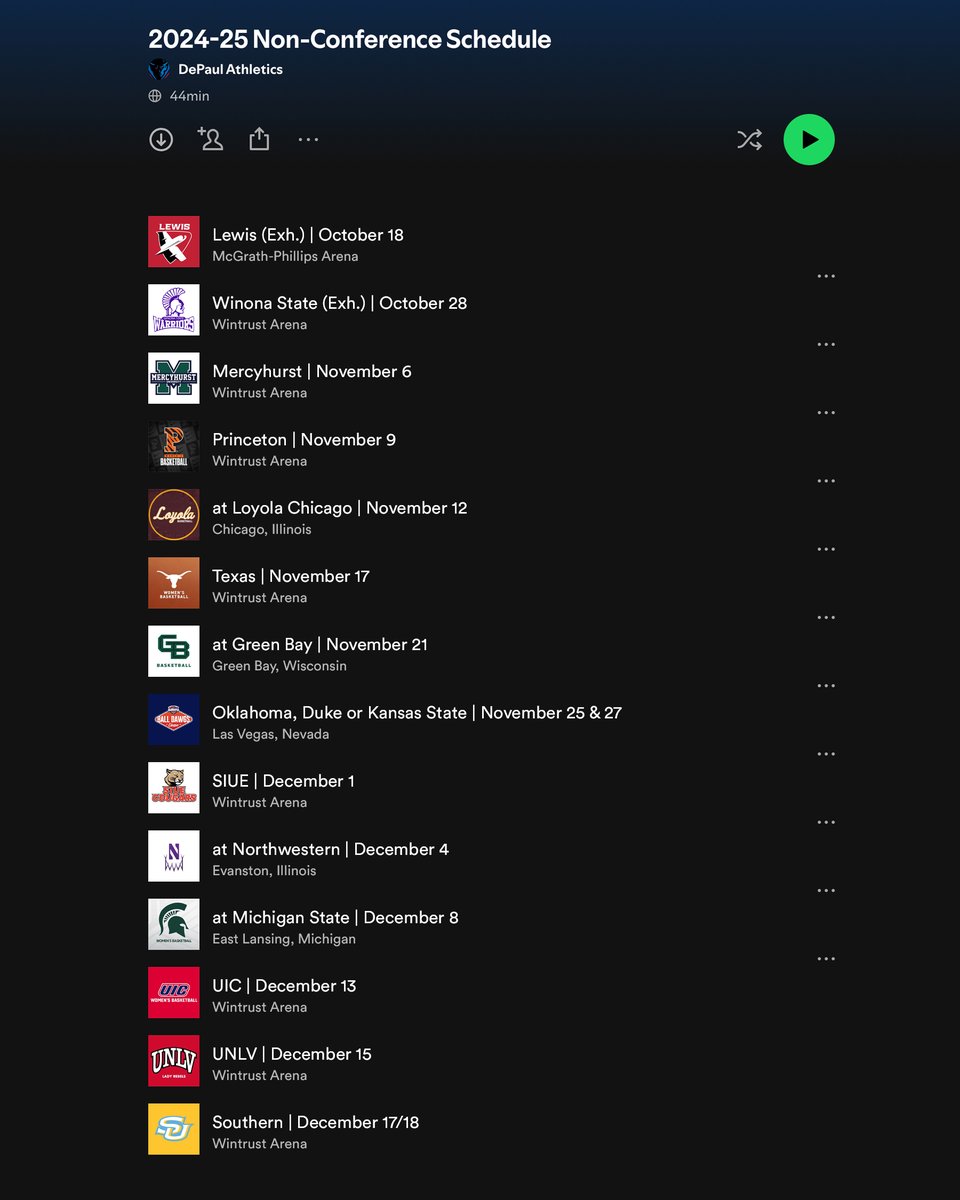Click Chicago, Illinois subtitle
This screenshot has height=1200, width=960.
pos(262,529)
